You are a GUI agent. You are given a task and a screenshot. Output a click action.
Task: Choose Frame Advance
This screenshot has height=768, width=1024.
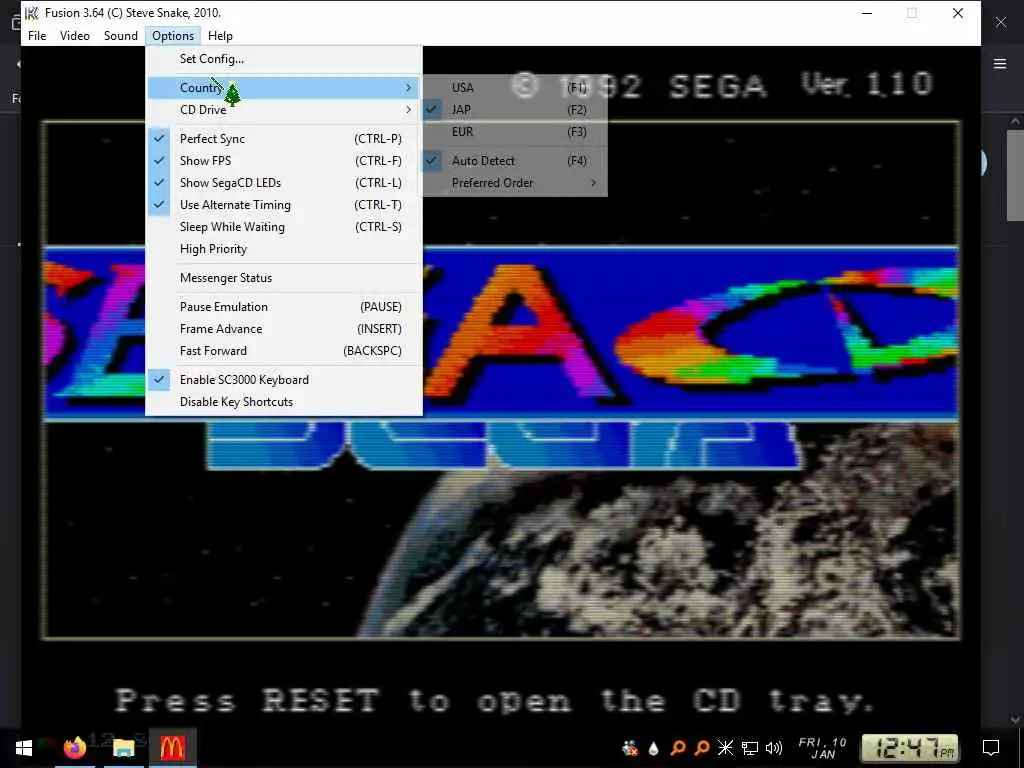[x=283, y=329]
